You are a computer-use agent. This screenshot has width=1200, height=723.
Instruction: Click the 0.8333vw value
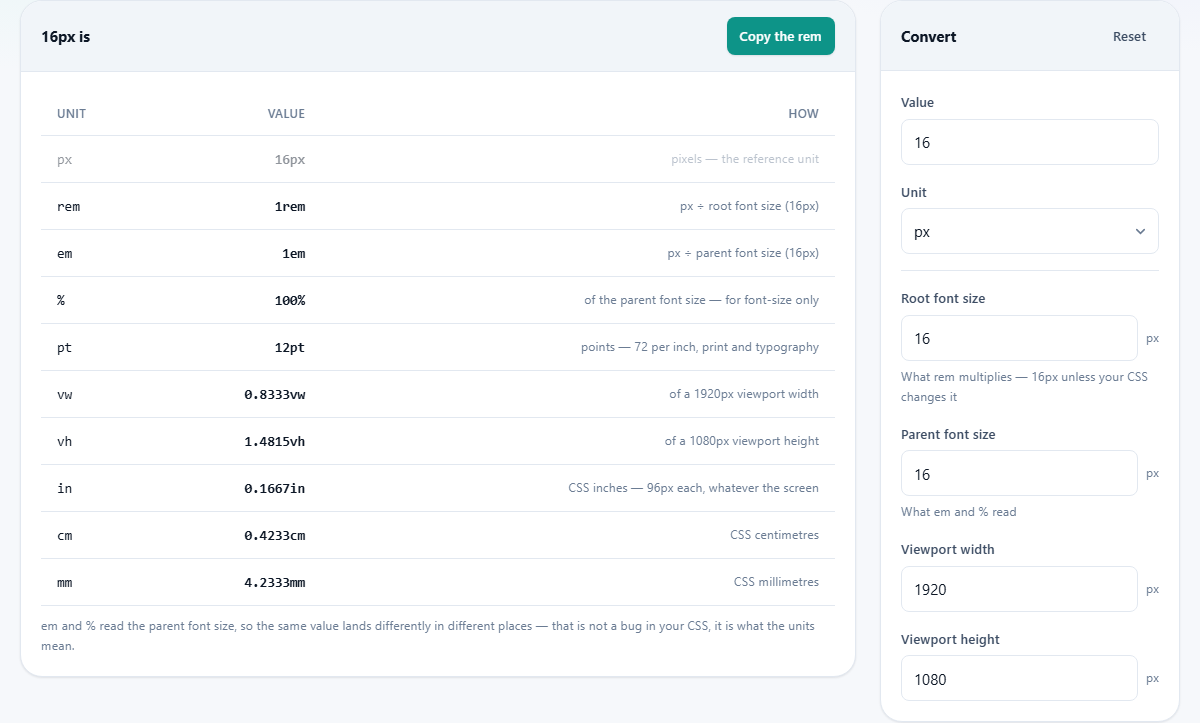point(275,394)
